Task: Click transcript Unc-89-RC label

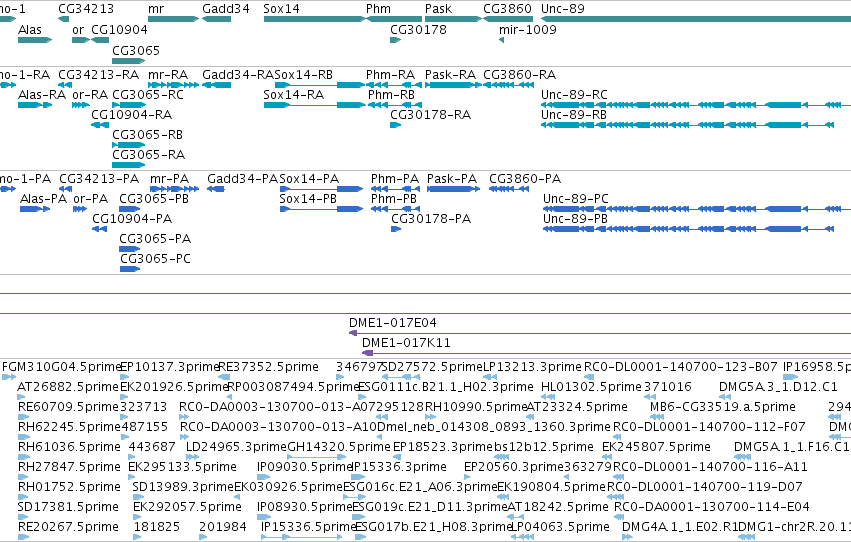Action: [574, 94]
